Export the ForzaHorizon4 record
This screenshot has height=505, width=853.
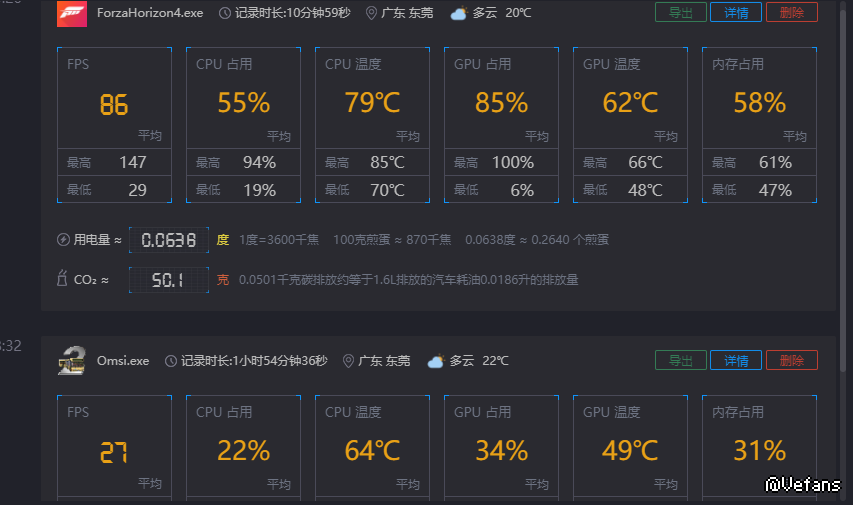(681, 13)
